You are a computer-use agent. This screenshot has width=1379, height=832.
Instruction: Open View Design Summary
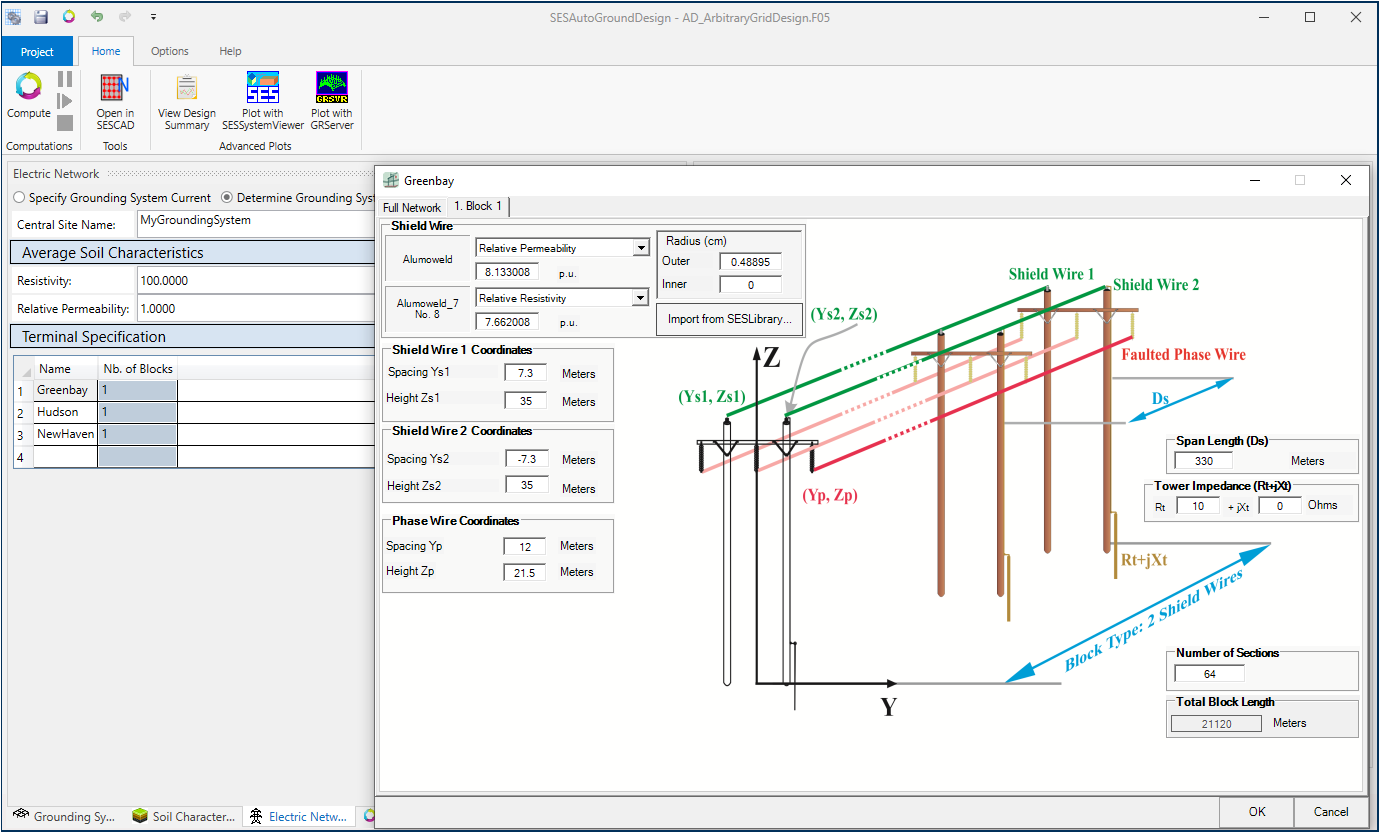[x=187, y=101]
